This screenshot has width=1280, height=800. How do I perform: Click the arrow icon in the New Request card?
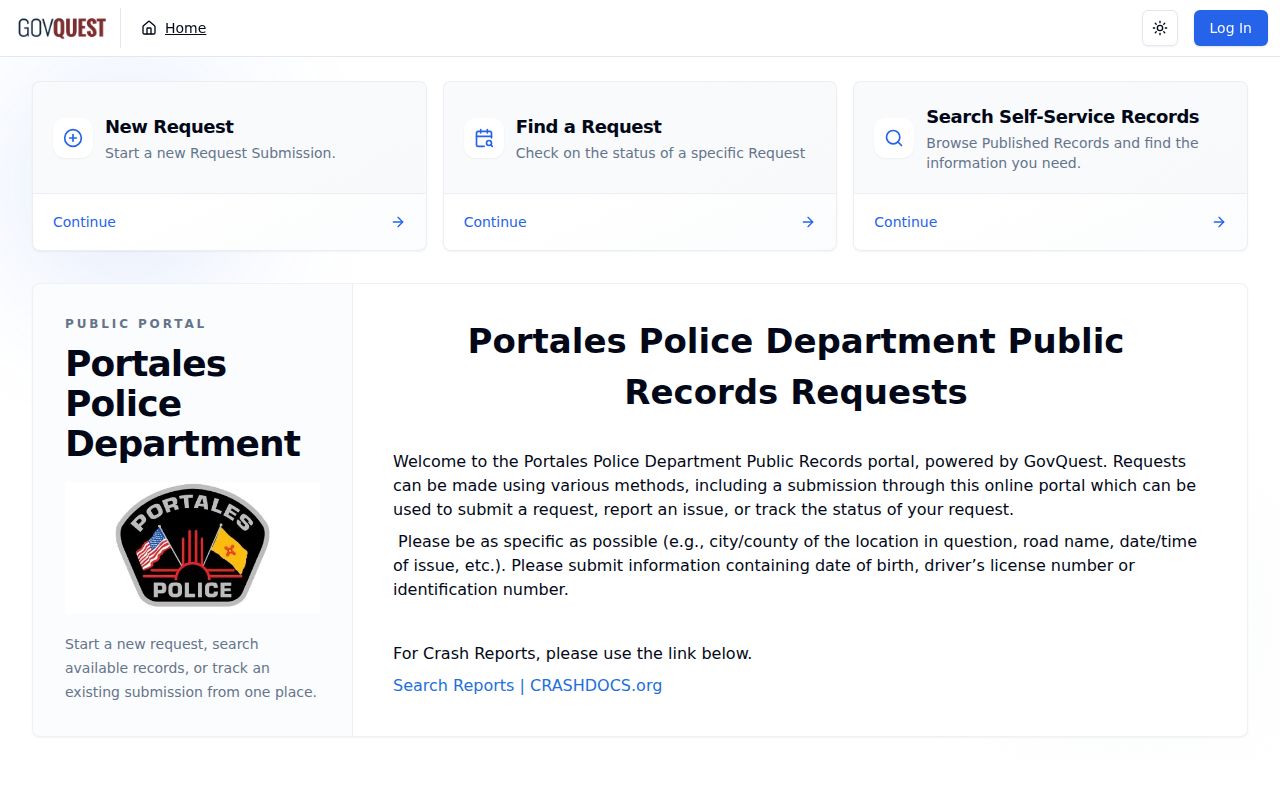coord(398,222)
